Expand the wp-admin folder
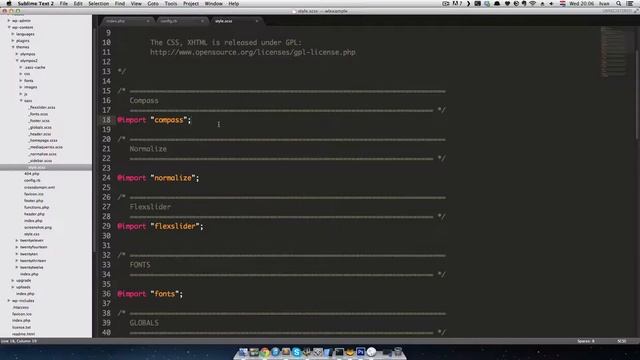Viewport: 640px width, 360px height. click(9, 20)
